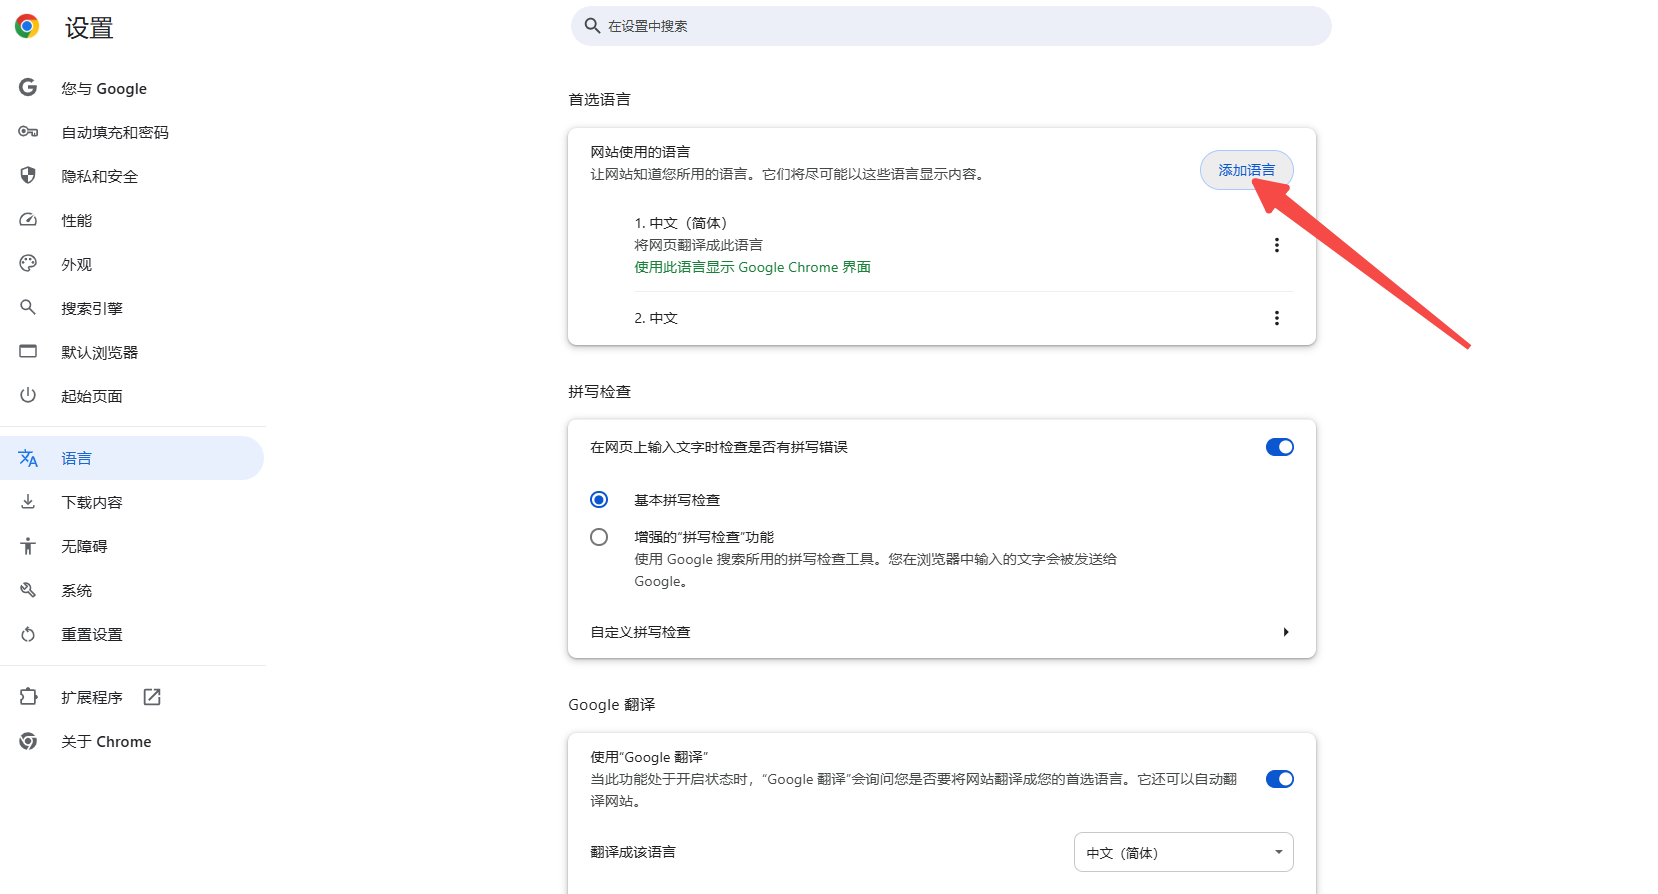This screenshot has width=1658, height=894.
Task: Click the Chrome icon beside 关于 Chrome
Action: click(x=28, y=741)
